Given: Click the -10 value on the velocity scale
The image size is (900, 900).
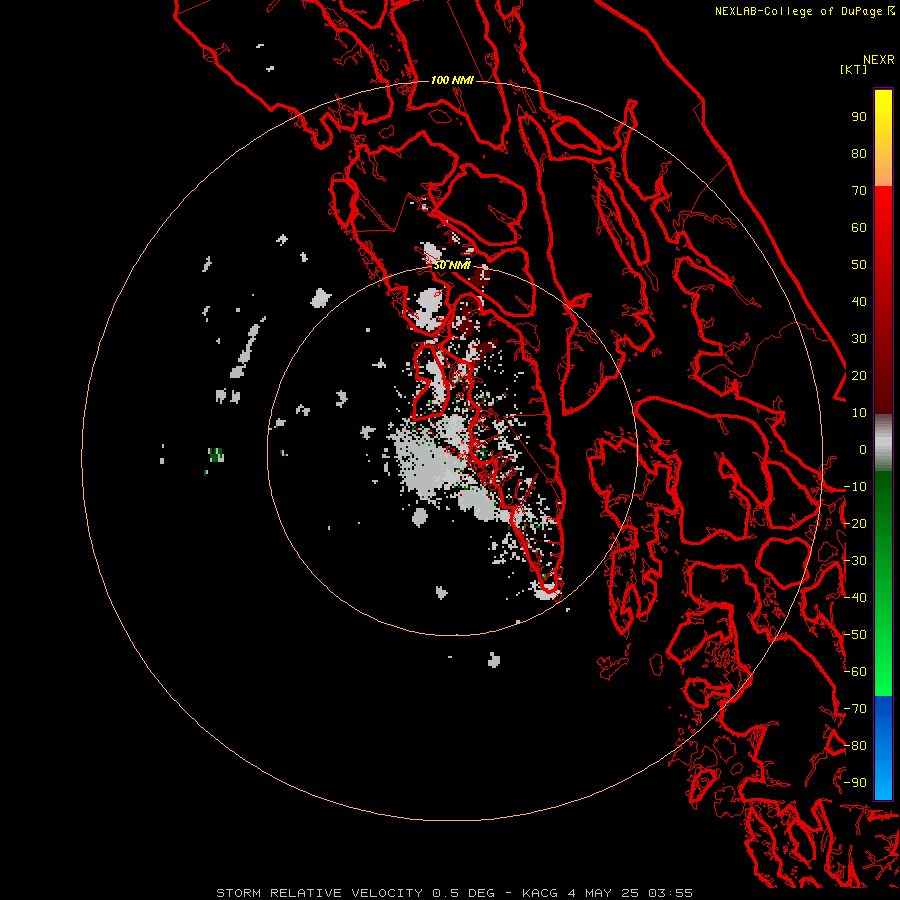Looking at the screenshot, I should coord(855,487).
